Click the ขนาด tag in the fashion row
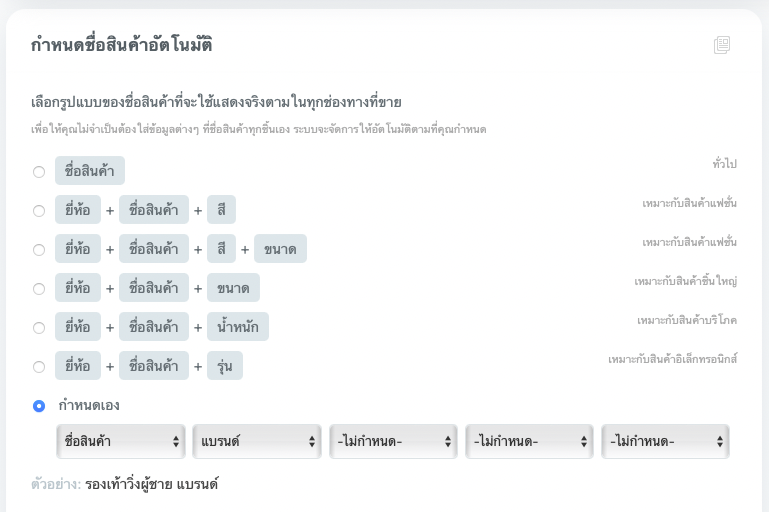This screenshot has width=769, height=512. coord(280,249)
